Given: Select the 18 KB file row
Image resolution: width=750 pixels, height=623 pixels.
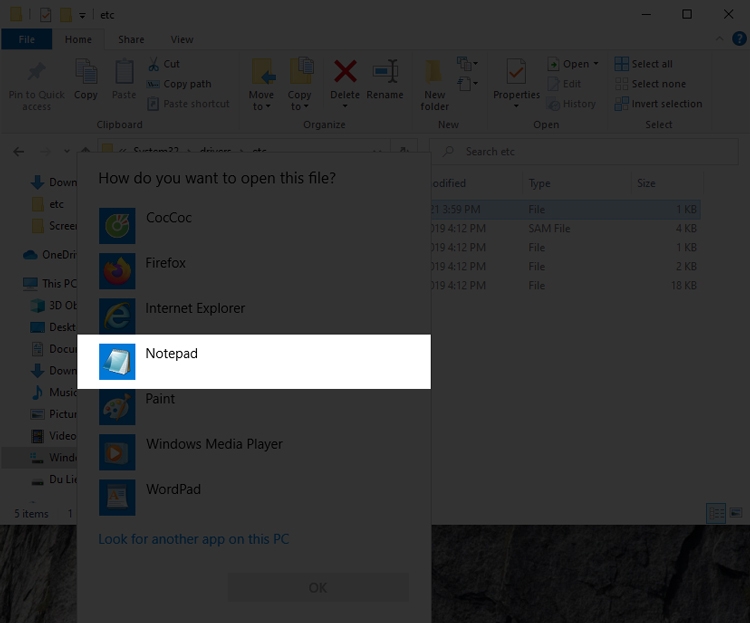Looking at the screenshot, I should [565, 285].
